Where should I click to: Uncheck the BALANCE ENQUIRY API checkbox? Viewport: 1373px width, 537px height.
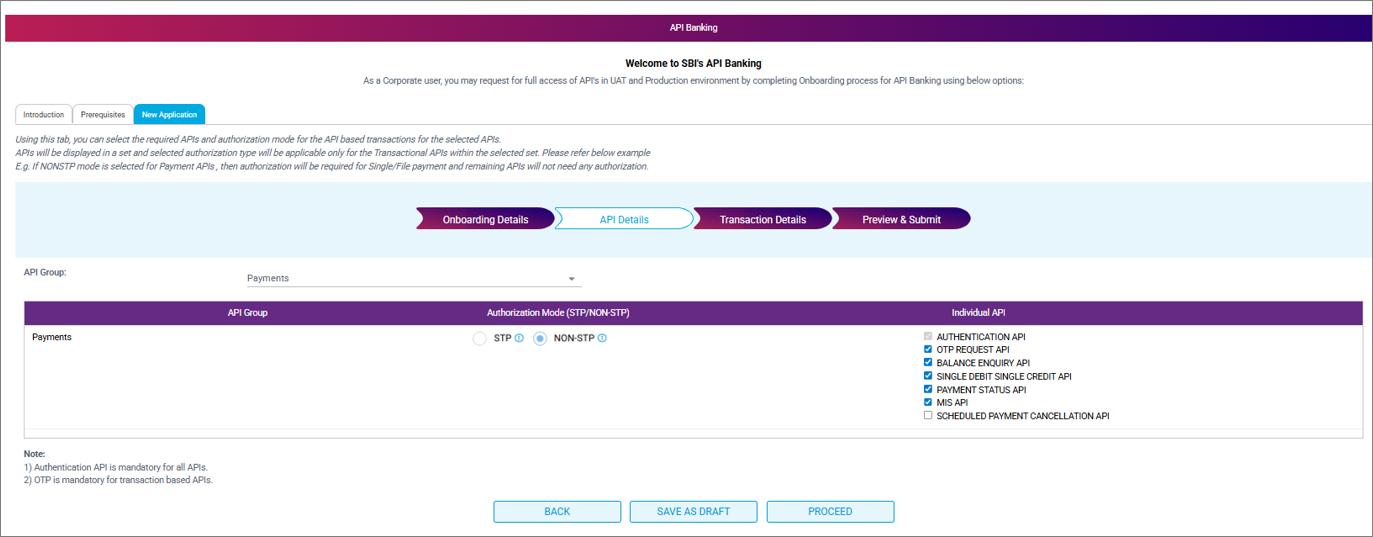[928, 363]
